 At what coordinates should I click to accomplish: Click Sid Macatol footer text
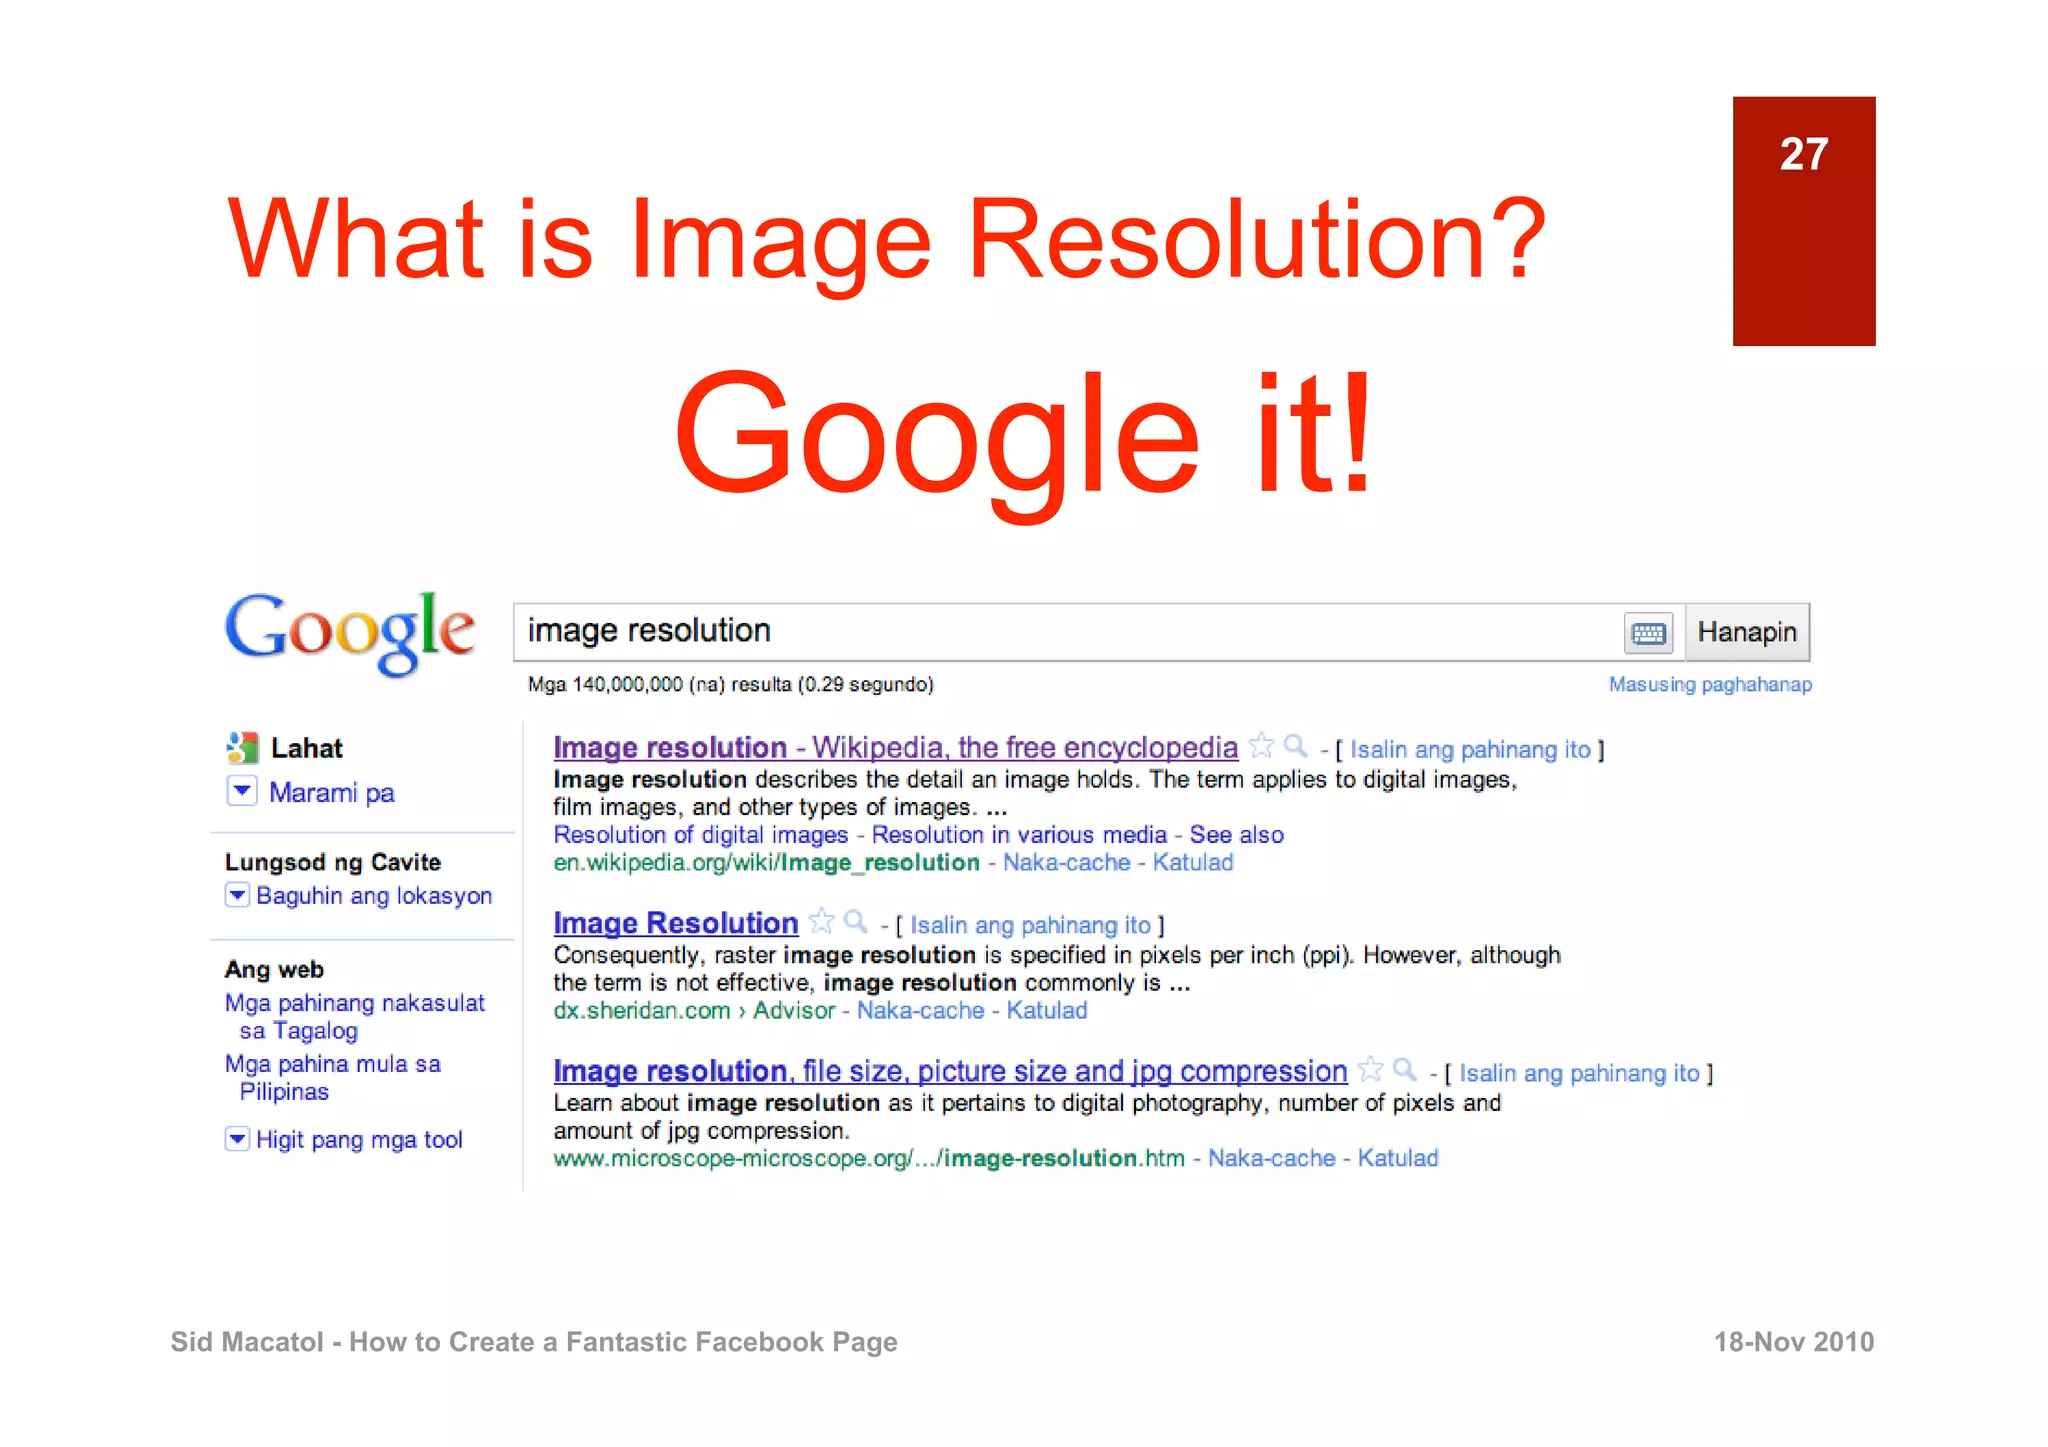point(533,1341)
